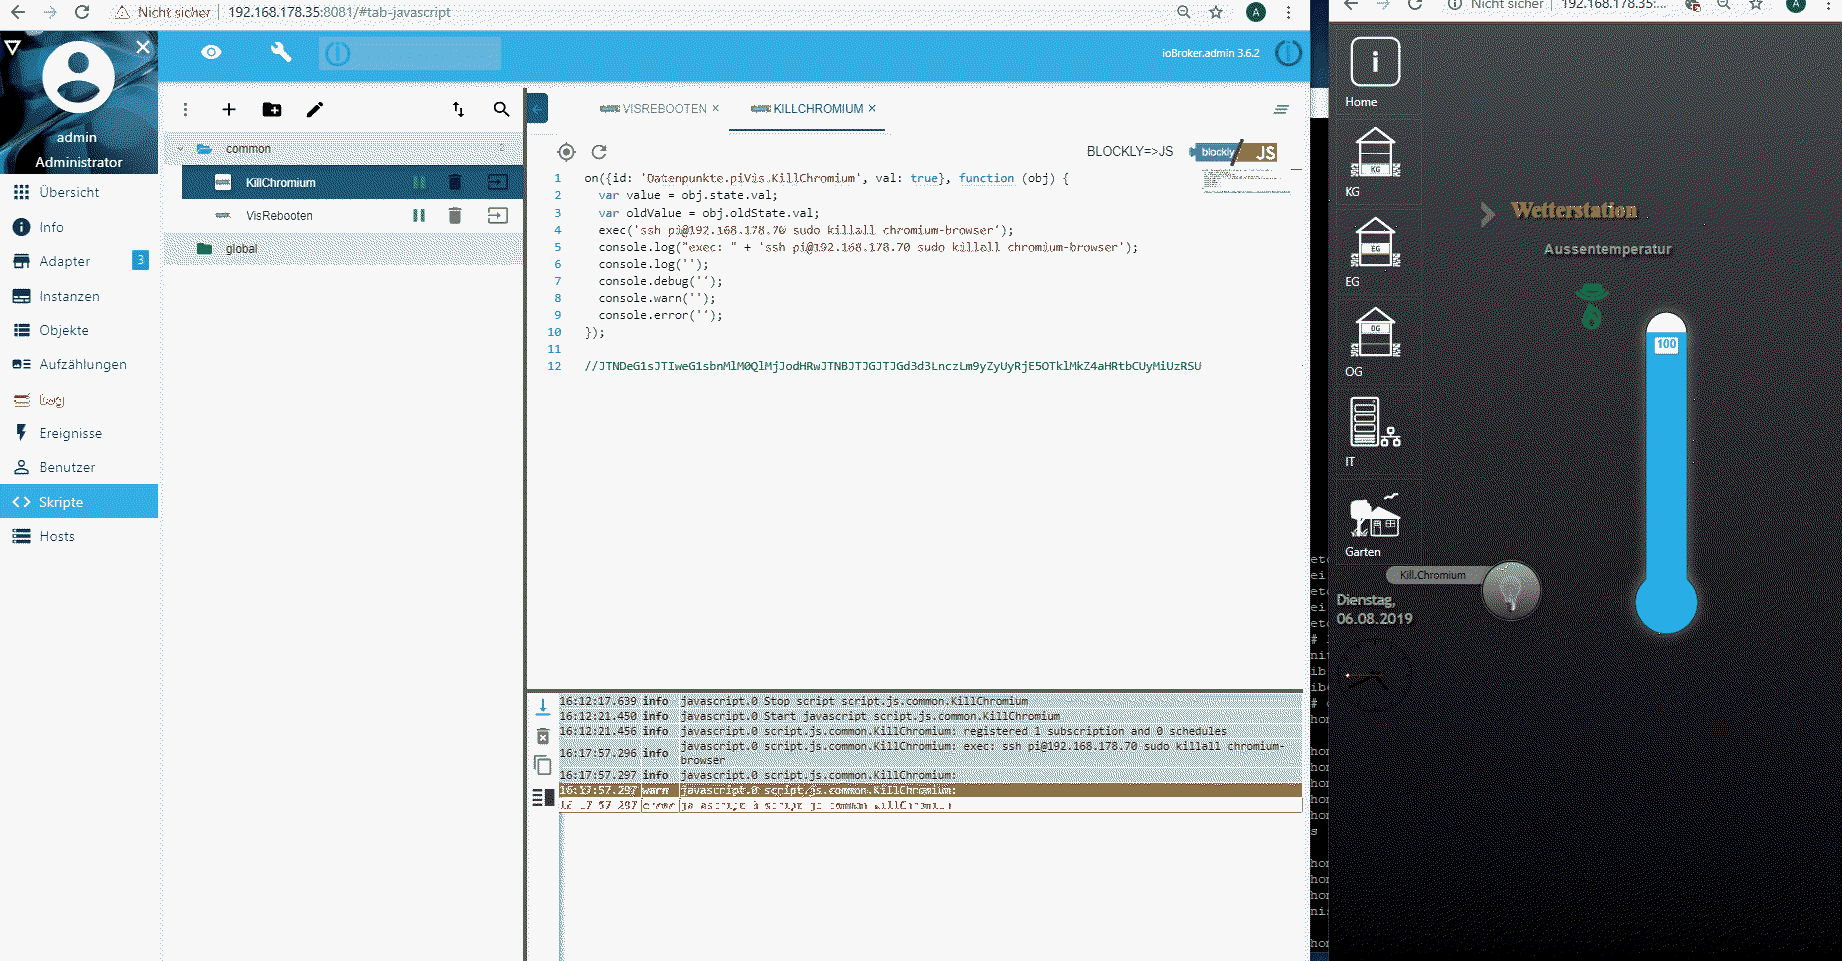Create a new script folder
The width and height of the screenshot is (1842, 961).
pyautogui.click(x=272, y=110)
